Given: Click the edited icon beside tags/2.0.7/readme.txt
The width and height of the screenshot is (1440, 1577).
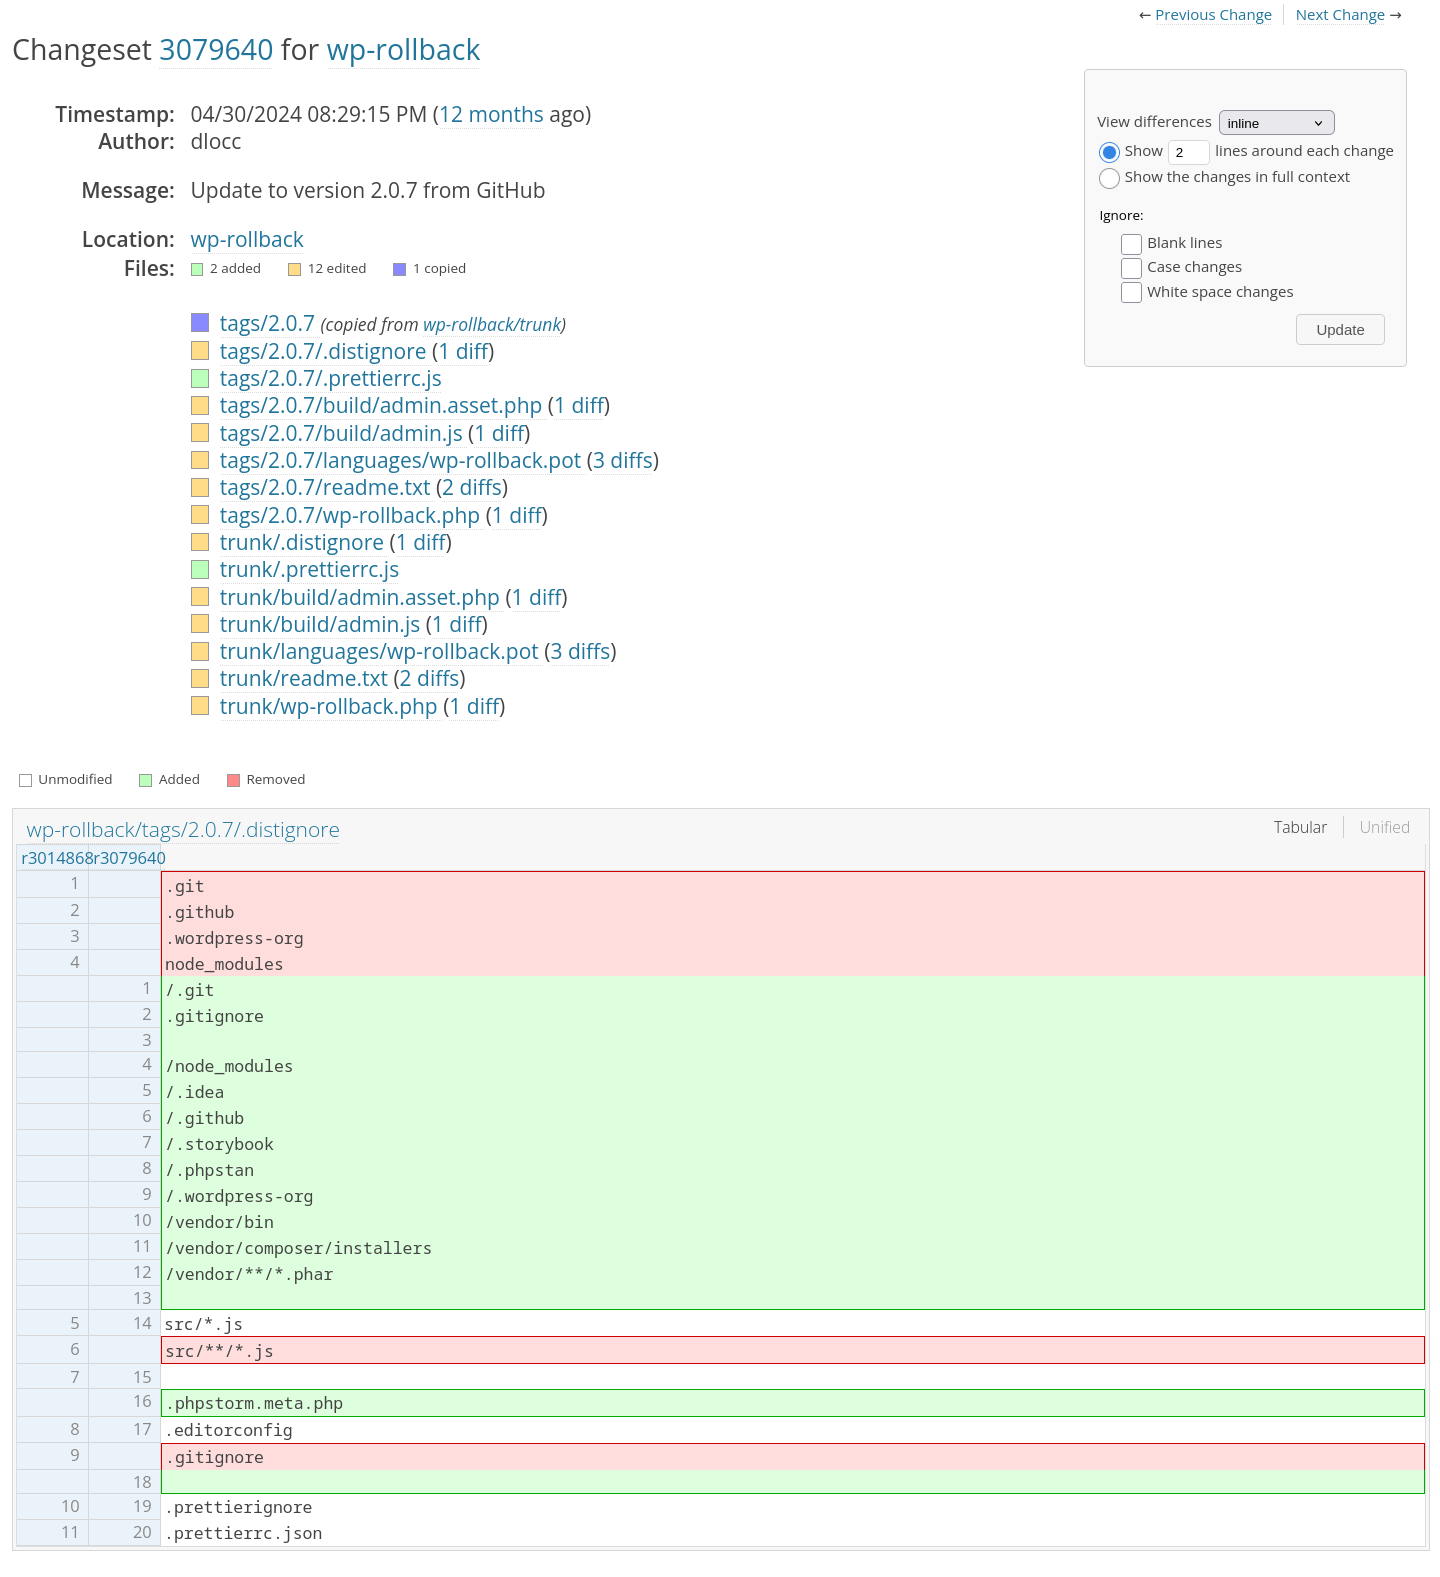Looking at the screenshot, I should (200, 487).
